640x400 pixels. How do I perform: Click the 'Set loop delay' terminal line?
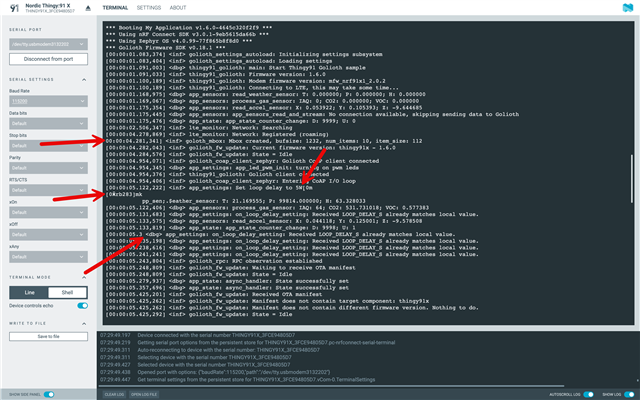coord(209,188)
